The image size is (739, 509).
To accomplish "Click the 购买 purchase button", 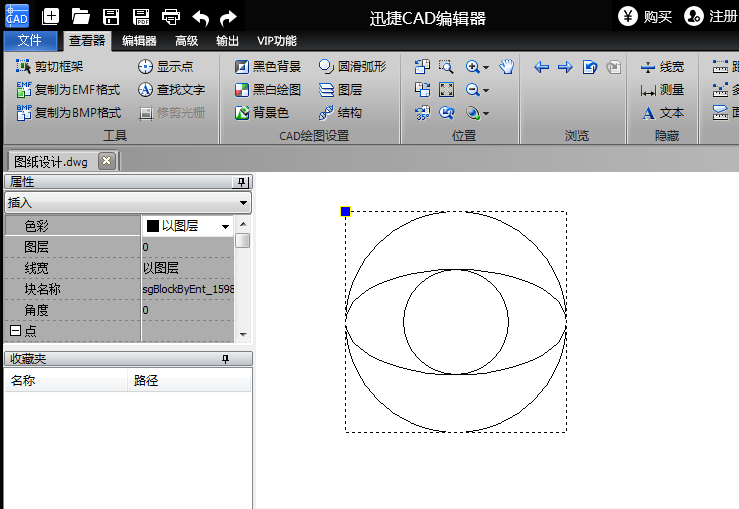I will pyautogui.click(x=645, y=16).
